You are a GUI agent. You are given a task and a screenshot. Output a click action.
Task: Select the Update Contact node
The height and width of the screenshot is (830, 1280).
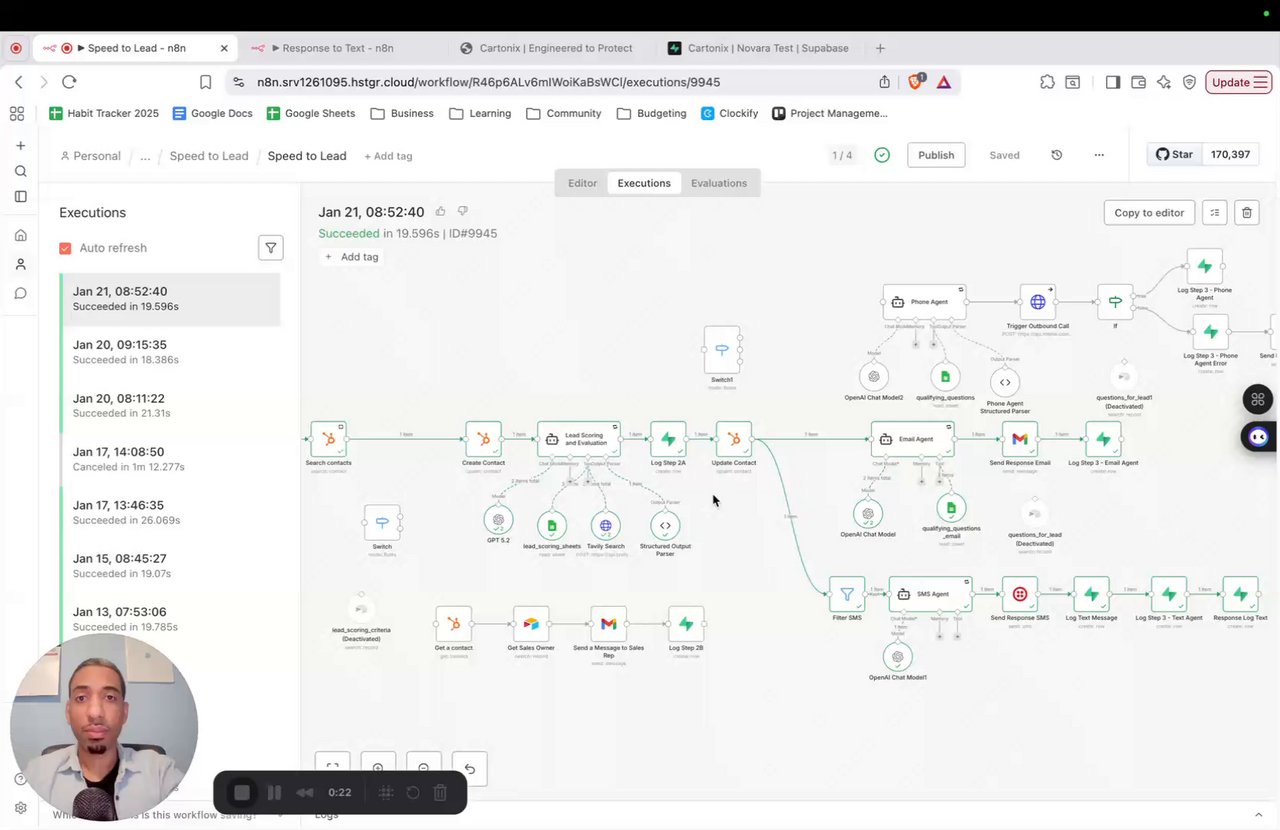click(733, 438)
